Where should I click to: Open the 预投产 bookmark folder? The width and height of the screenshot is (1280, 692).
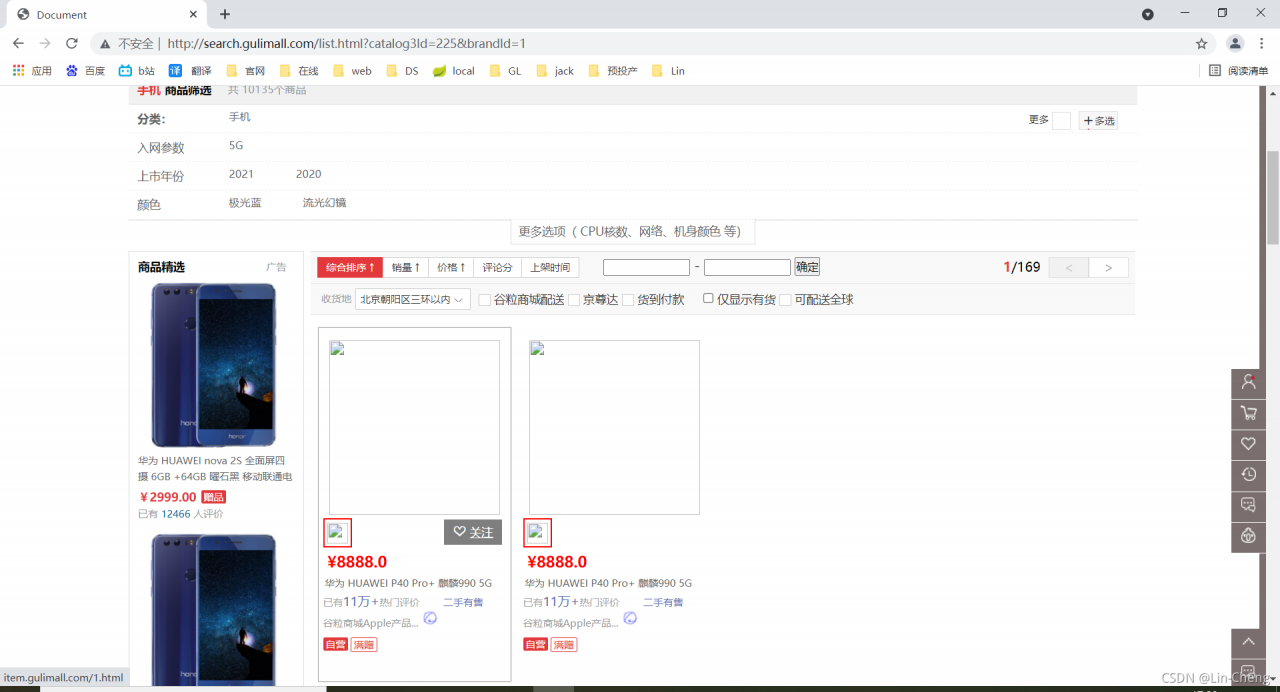point(613,71)
